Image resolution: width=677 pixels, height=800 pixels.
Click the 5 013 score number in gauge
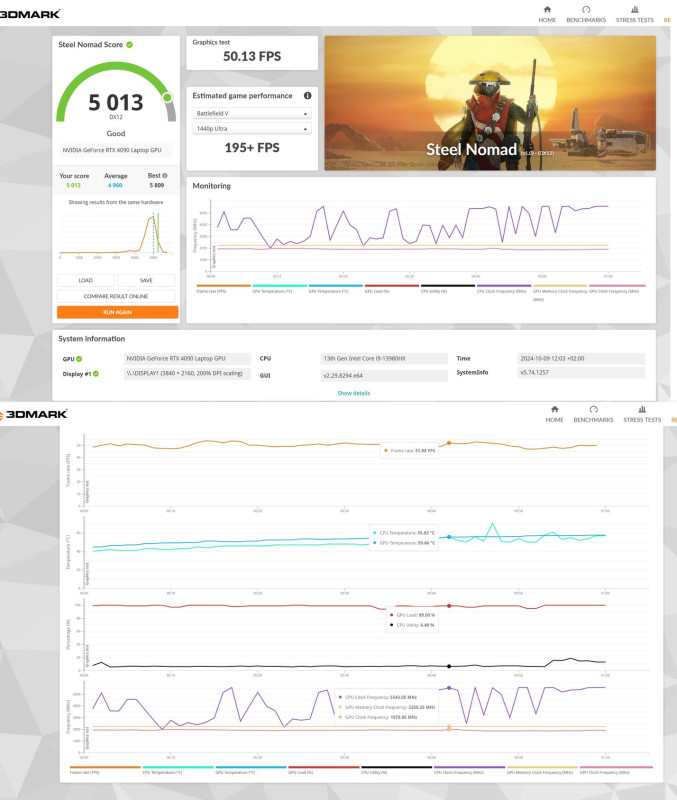[116, 103]
